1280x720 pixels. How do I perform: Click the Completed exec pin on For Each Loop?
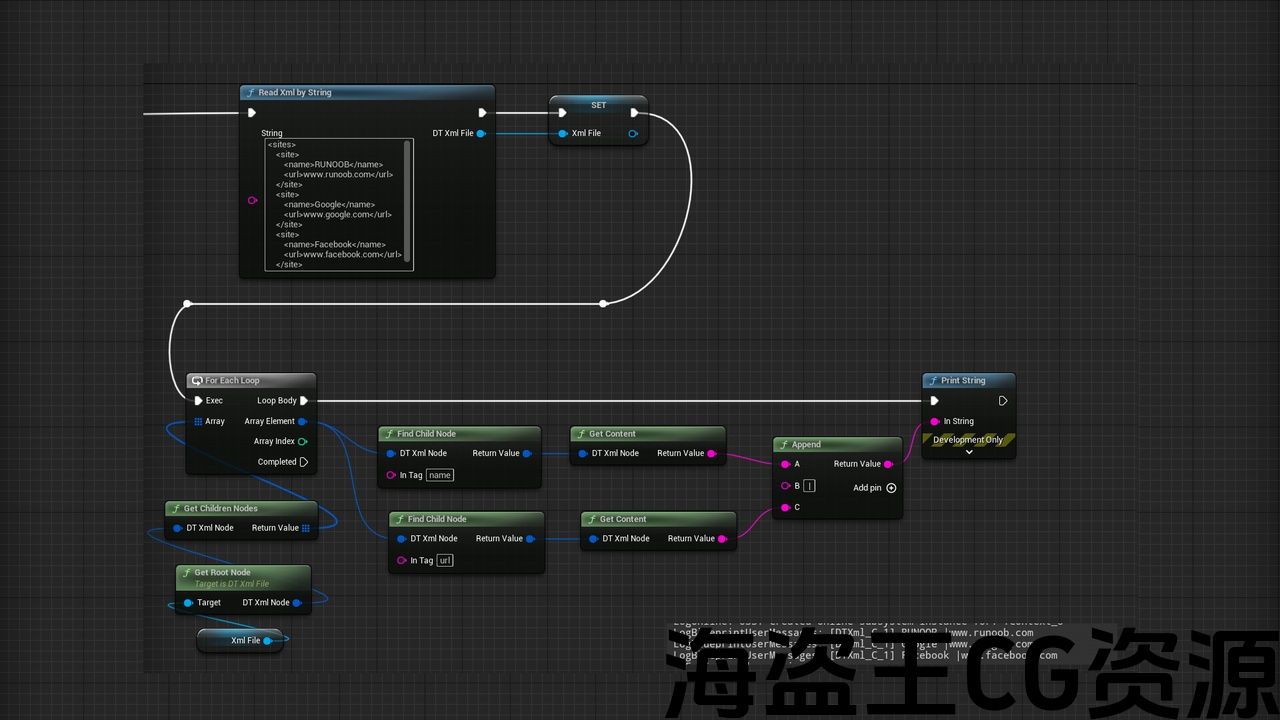click(304, 462)
